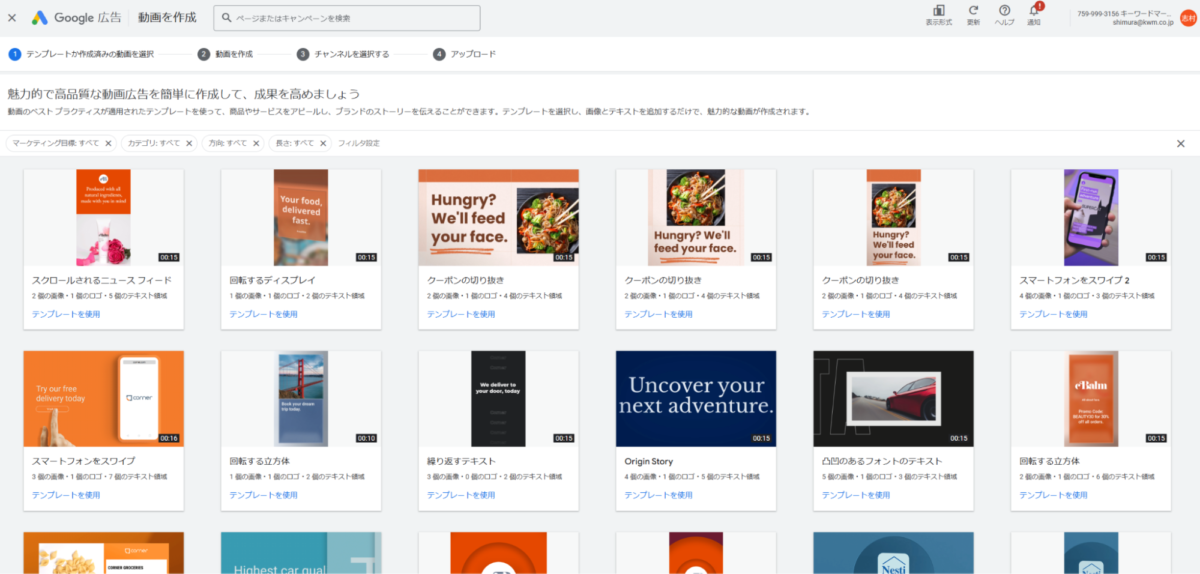Use template for 繰り返すテキスト
1200x574 pixels.
coord(461,495)
